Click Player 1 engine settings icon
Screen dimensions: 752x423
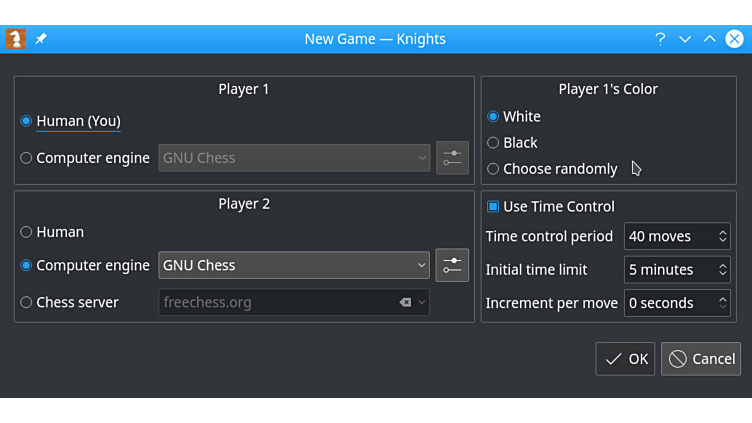point(452,158)
